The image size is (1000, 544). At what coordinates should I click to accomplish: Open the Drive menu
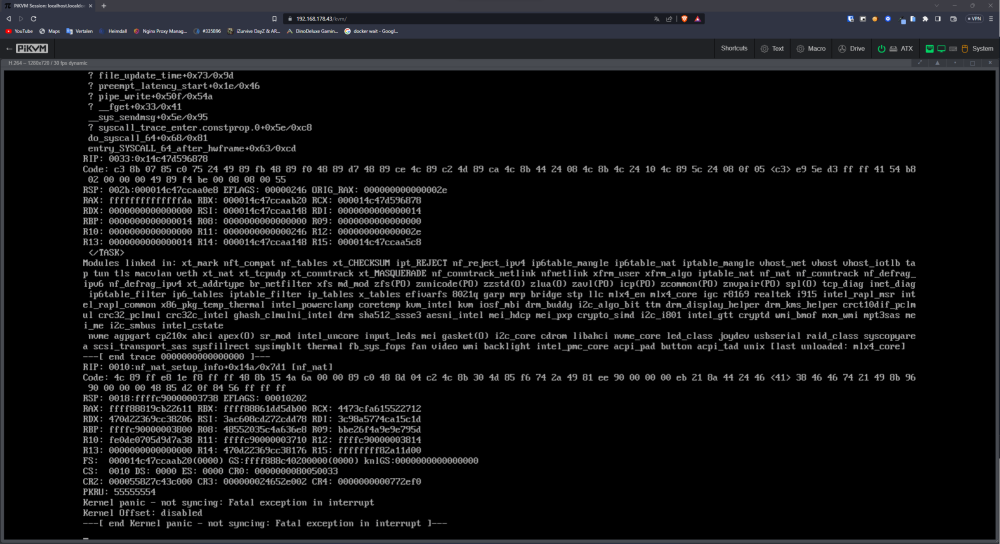click(x=851, y=48)
